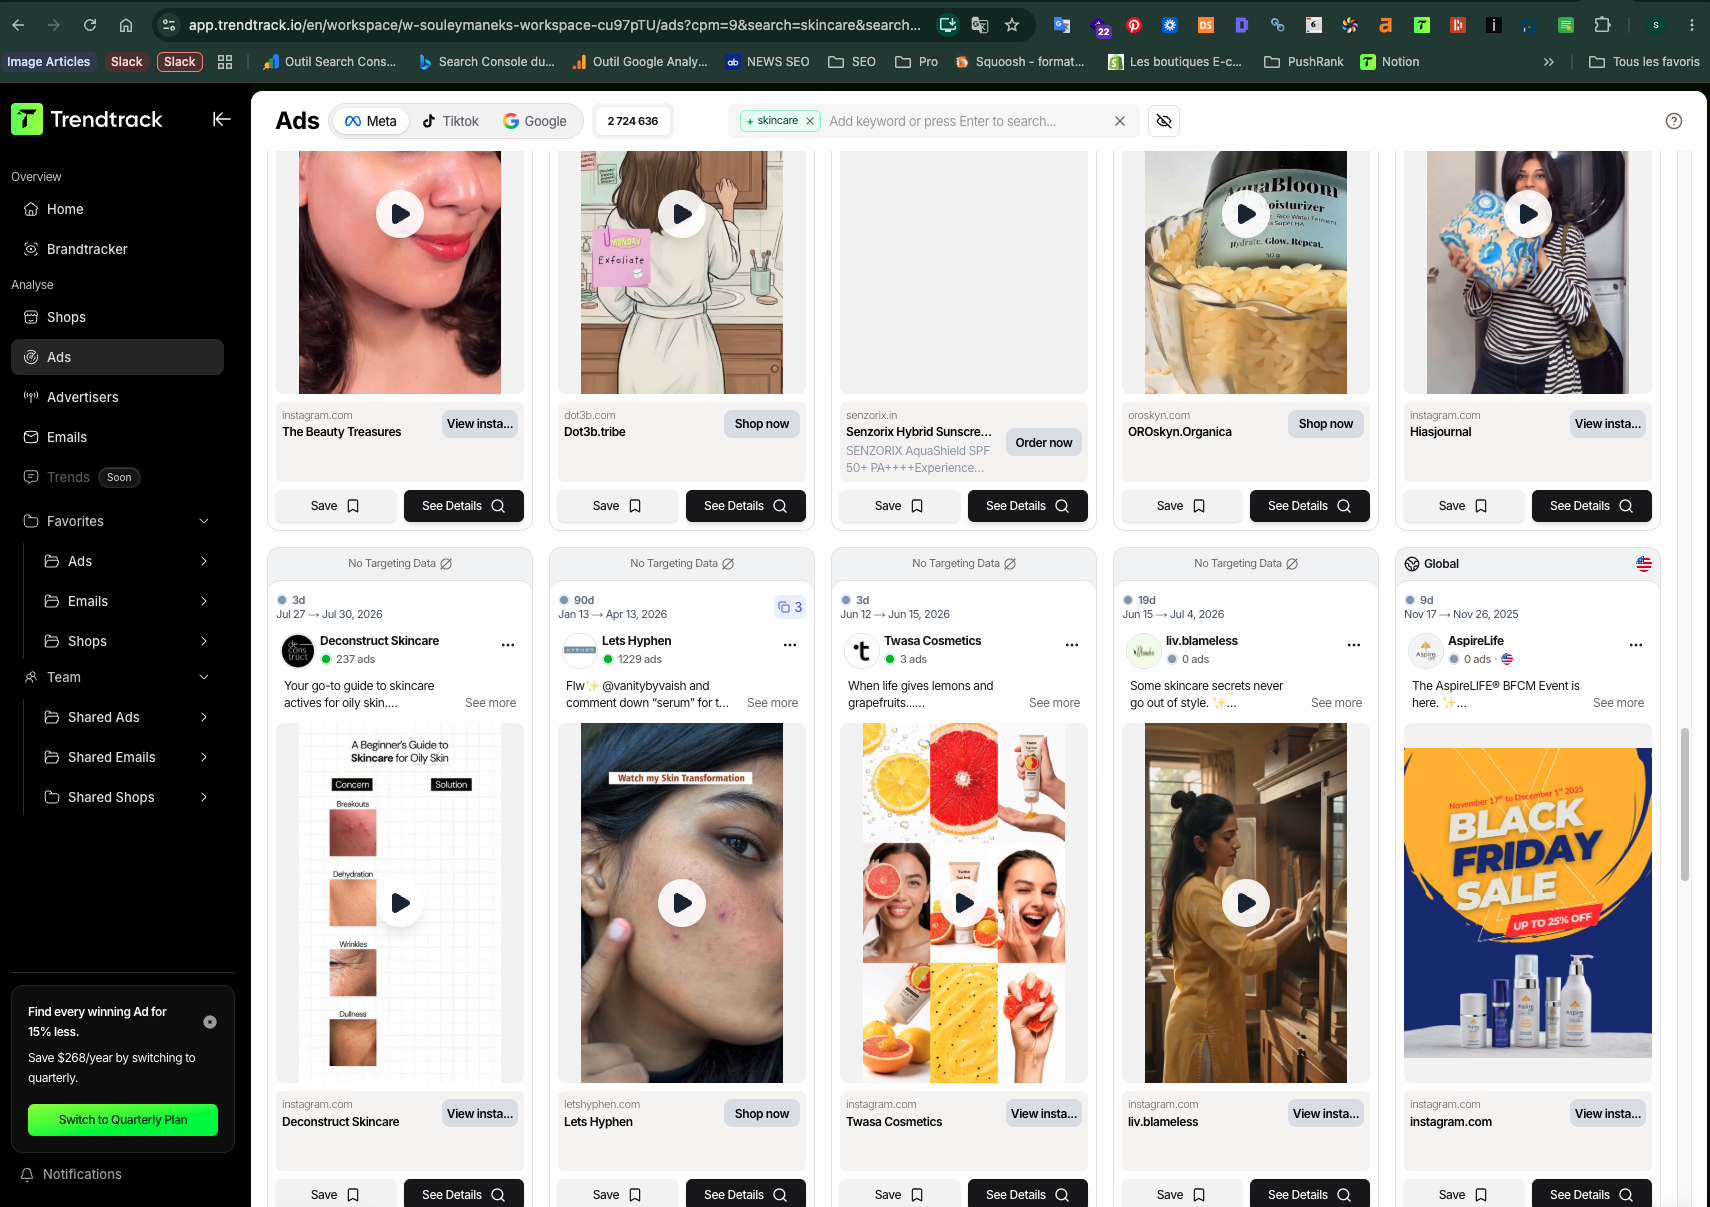The width and height of the screenshot is (1710, 1207).
Task: Play The Beauty Treasures video ad
Action: coord(400,214)
